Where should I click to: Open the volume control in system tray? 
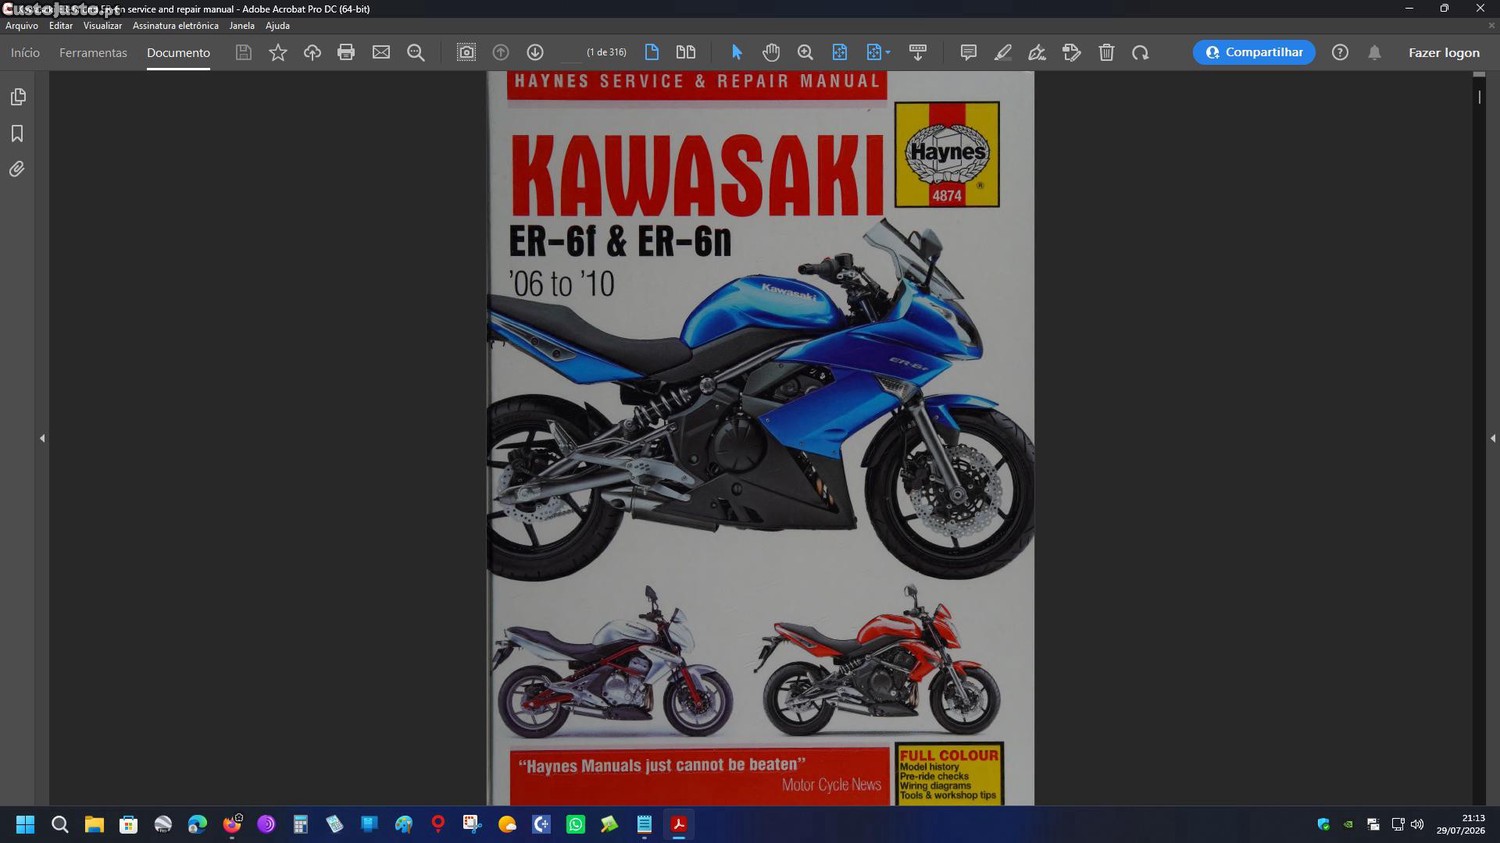tap(1417, 824)
